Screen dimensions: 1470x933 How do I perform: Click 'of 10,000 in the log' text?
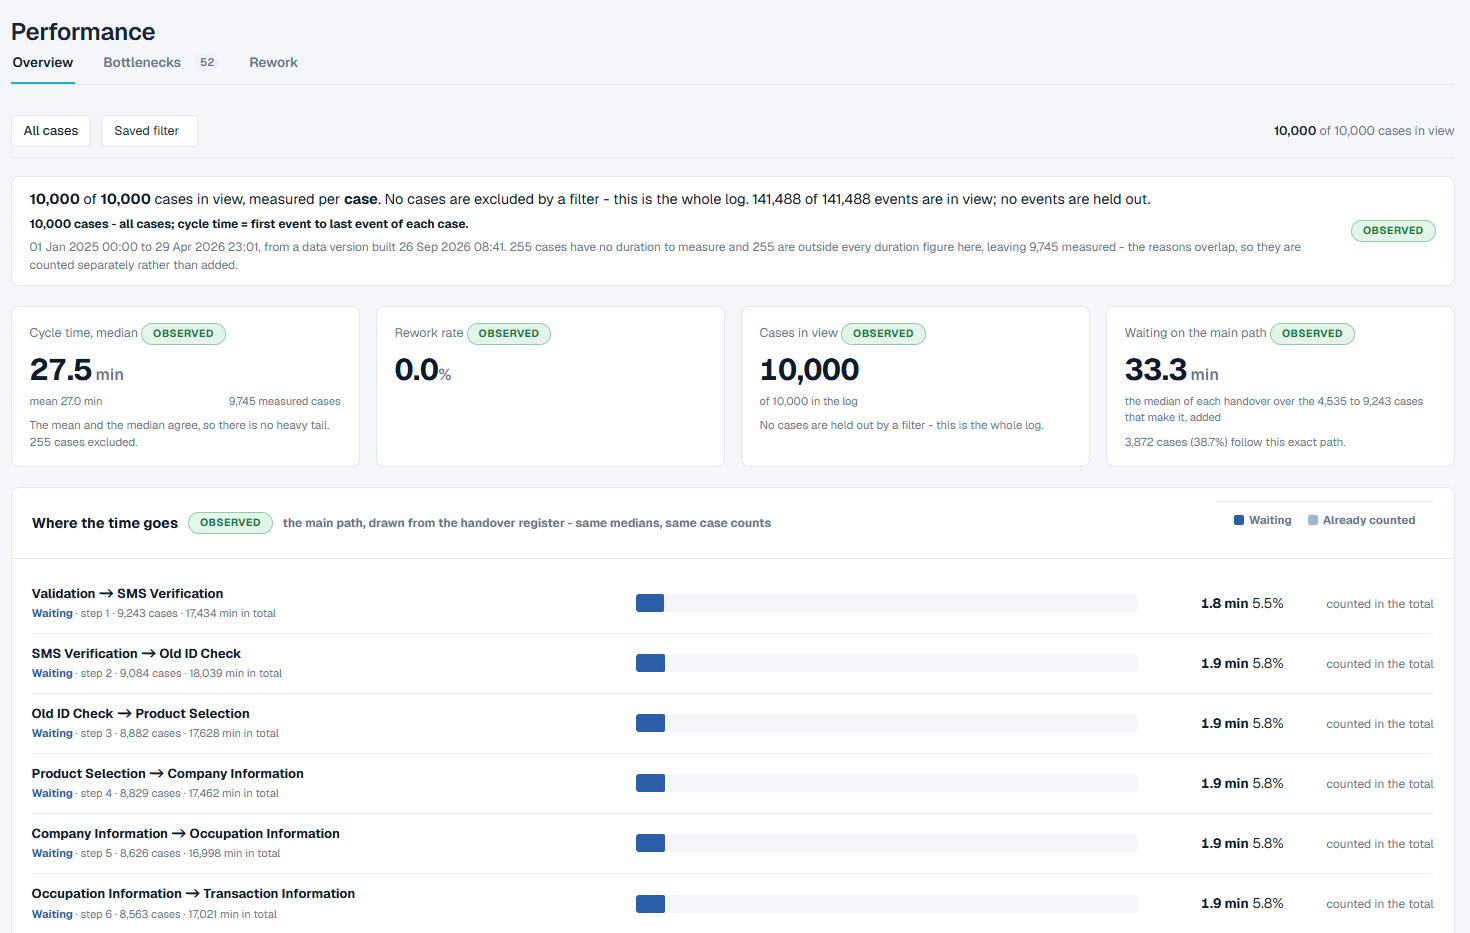pyautogui.click(x=808, y=401)
